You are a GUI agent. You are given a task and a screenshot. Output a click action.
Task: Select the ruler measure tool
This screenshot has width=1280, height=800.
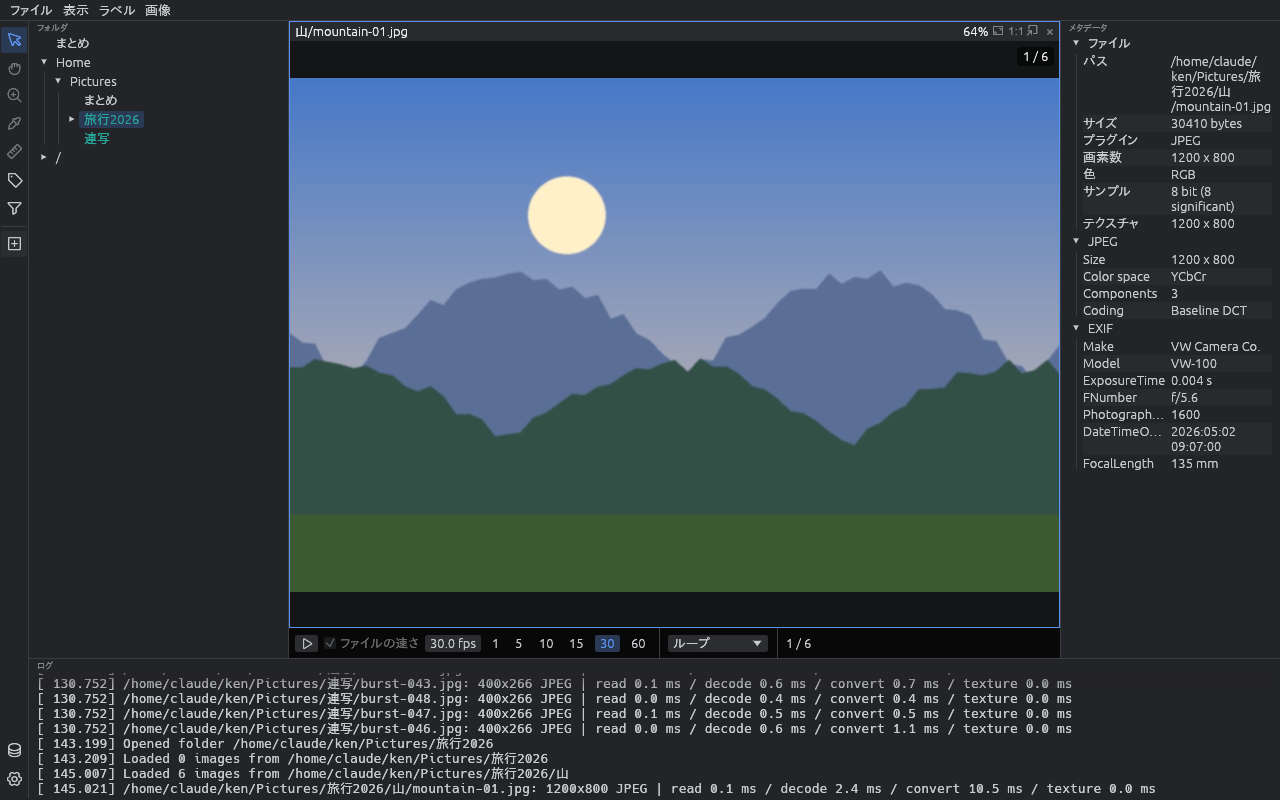pyautogui.click(x=14, y=152)
